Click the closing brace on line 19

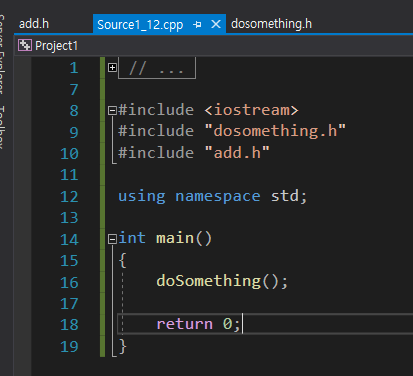click(123, 346)
